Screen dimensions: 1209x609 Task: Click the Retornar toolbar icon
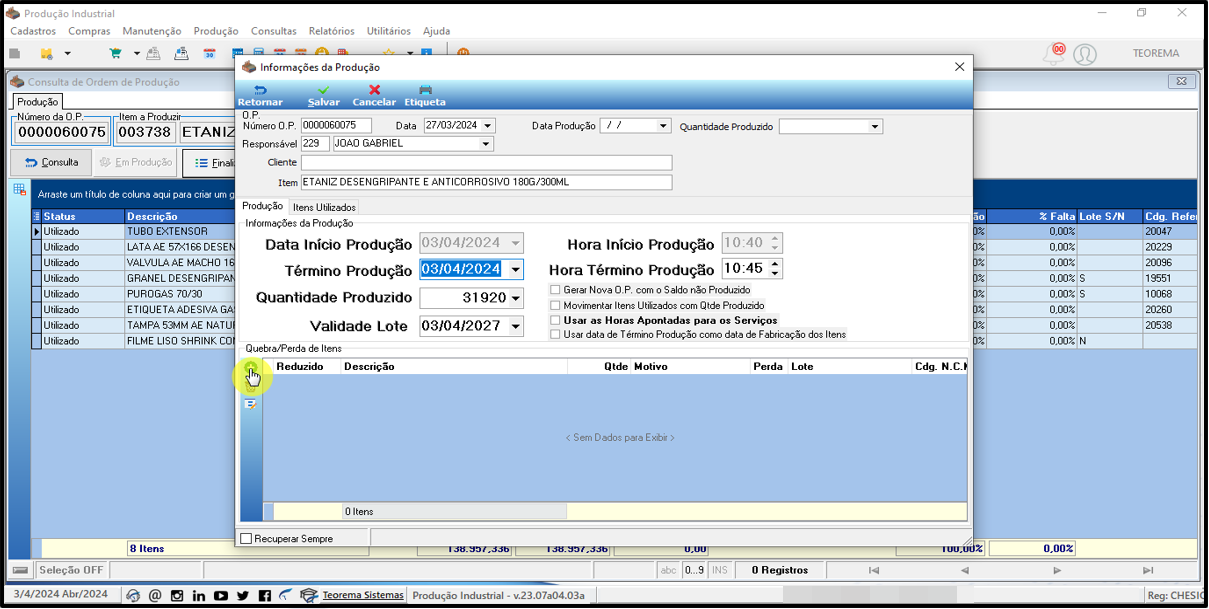260,91
